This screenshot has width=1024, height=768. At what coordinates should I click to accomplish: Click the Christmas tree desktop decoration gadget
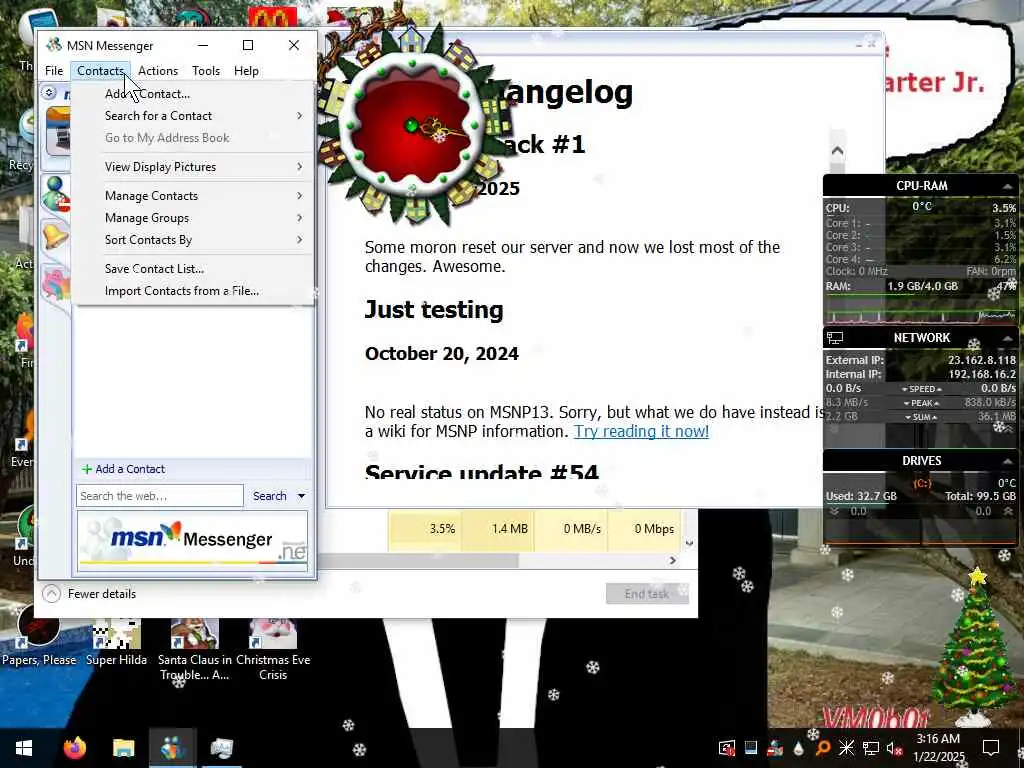coord(974,647)
